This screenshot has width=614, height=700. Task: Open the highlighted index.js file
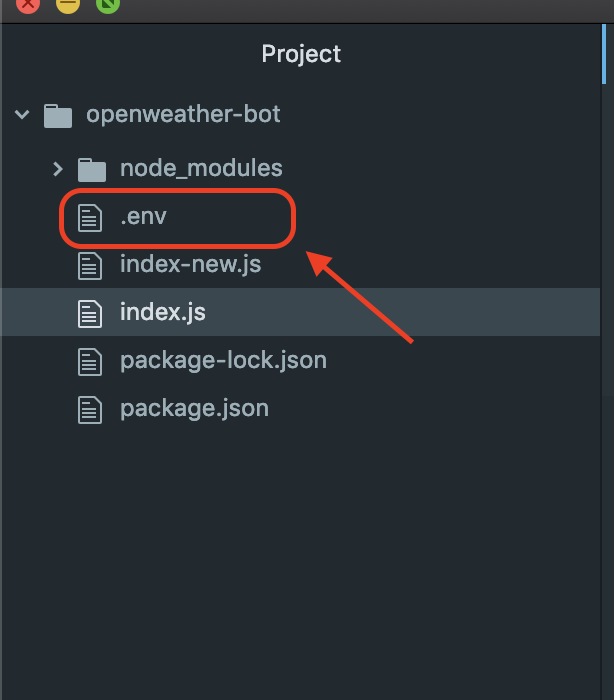[162, 312]
